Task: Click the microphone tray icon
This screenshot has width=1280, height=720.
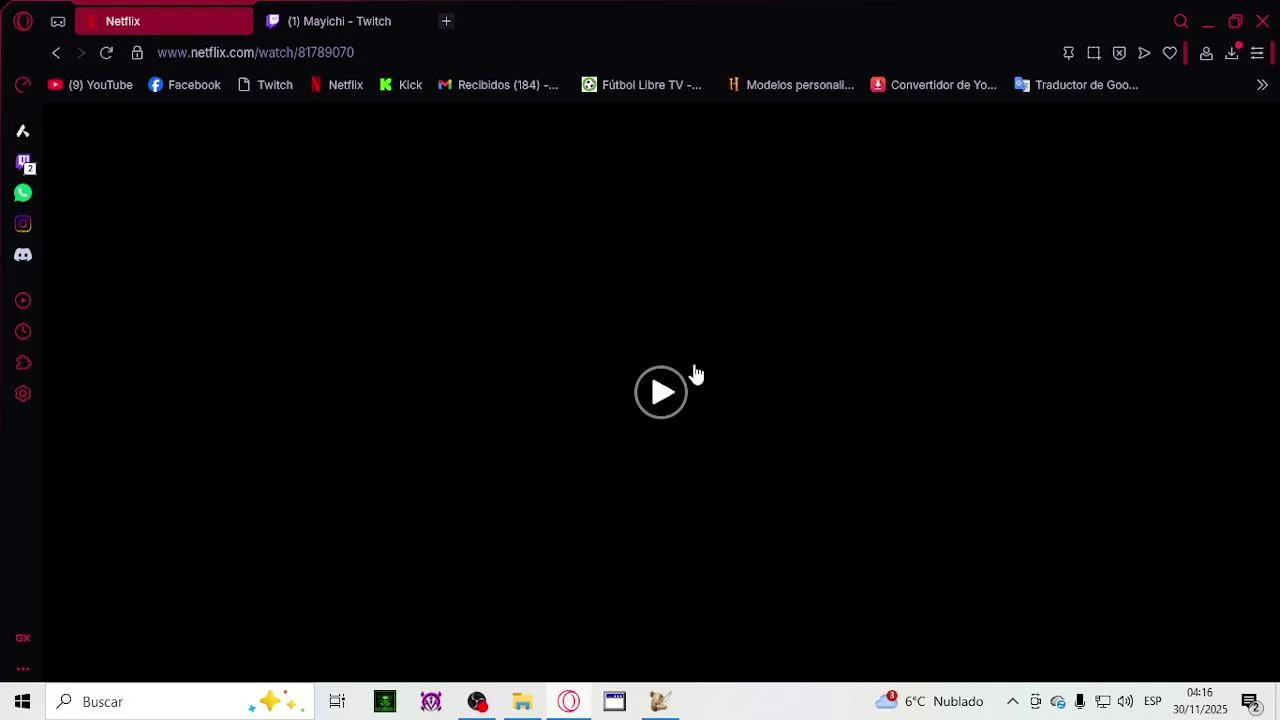Action: (x=1080, y=702)
